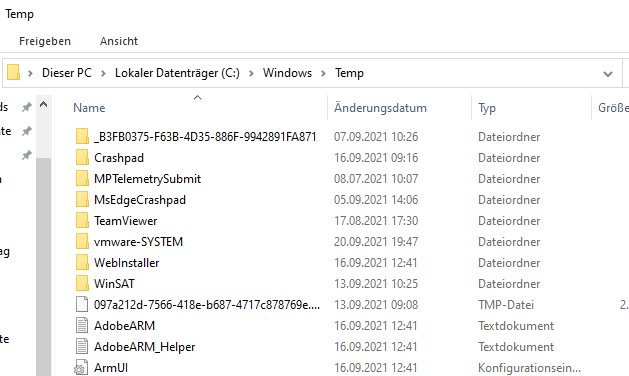Select the TeamViewer folder name
The width and height of the screenshot is (629, 376).
coord(126,221)
